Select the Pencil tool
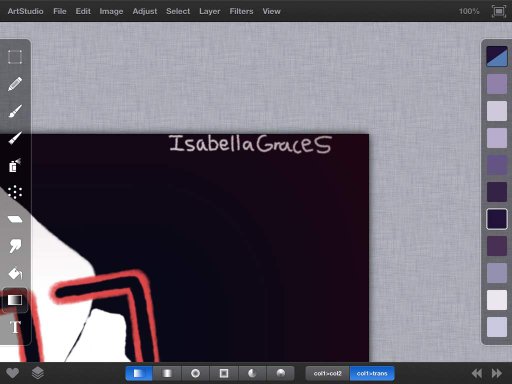 [15, 84]
